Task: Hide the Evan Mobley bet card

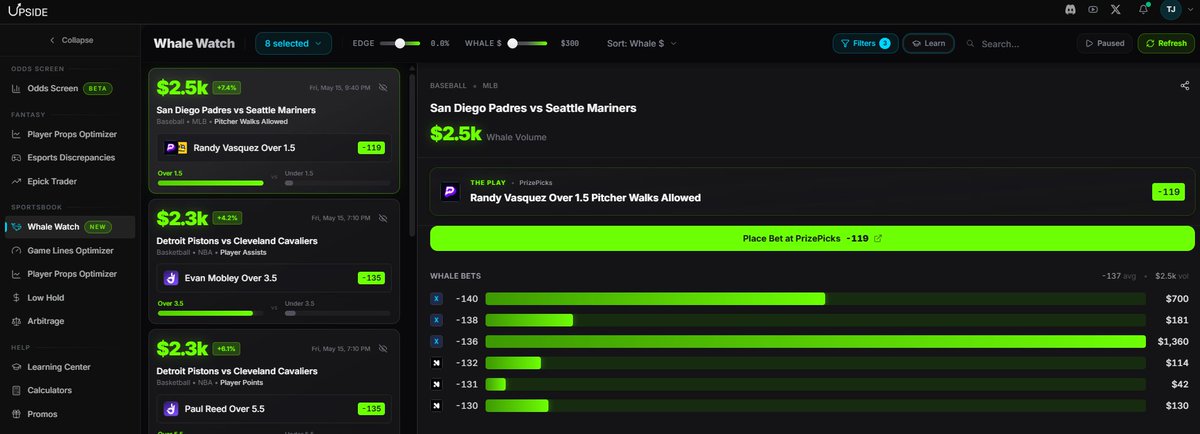Action: (382, 217)
